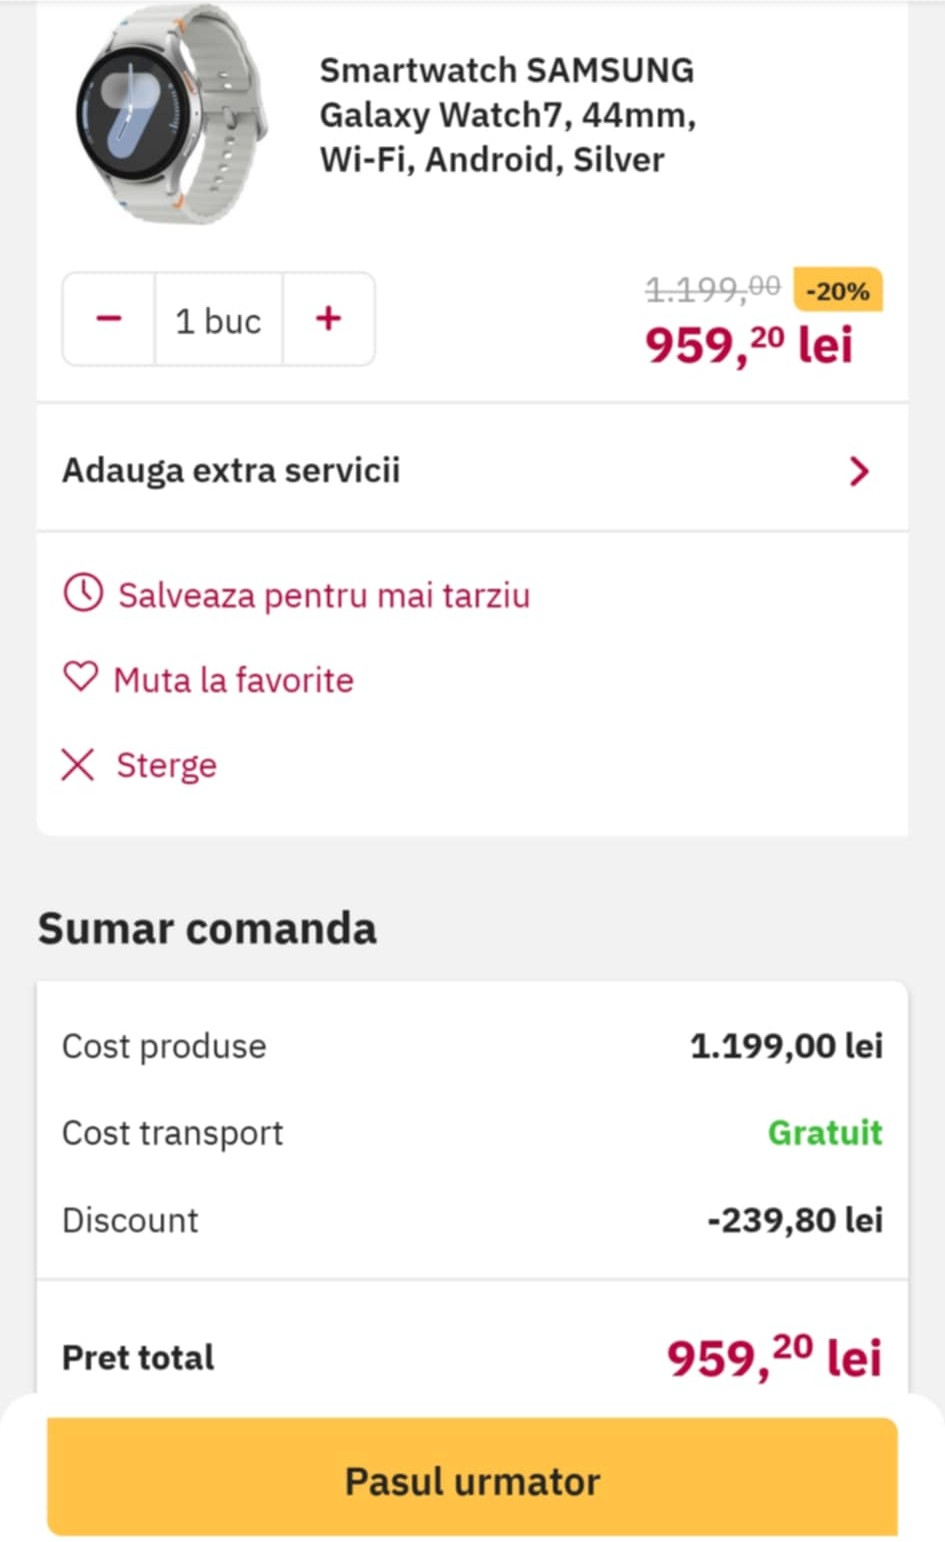Open the Smartwatch SAMSUNG Galaxy Watch7 title
Viewport: 945px width, 1542px height.
(507, 115)
